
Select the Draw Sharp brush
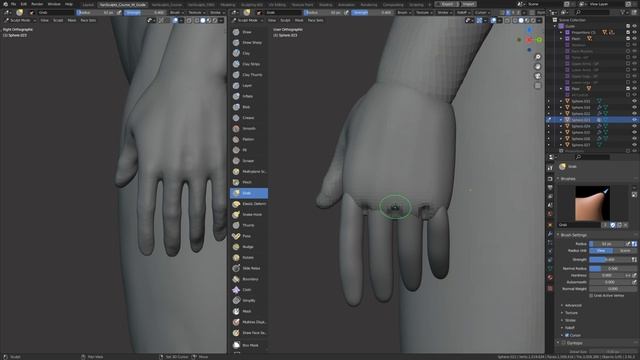[x=249, y=42]
